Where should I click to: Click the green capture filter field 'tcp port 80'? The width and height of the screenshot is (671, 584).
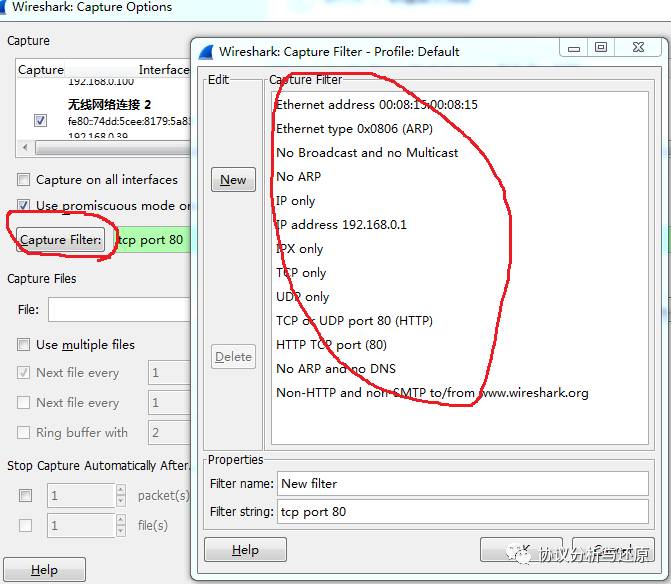(x=154, y=240)
